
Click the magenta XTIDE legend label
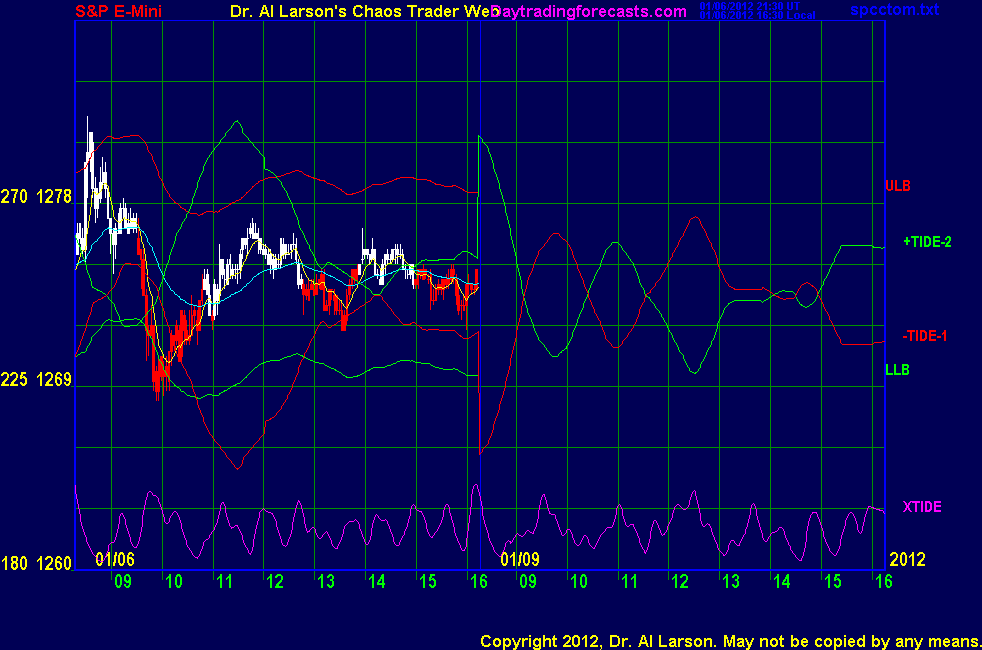pyautogui.click(x=922, y=507)
